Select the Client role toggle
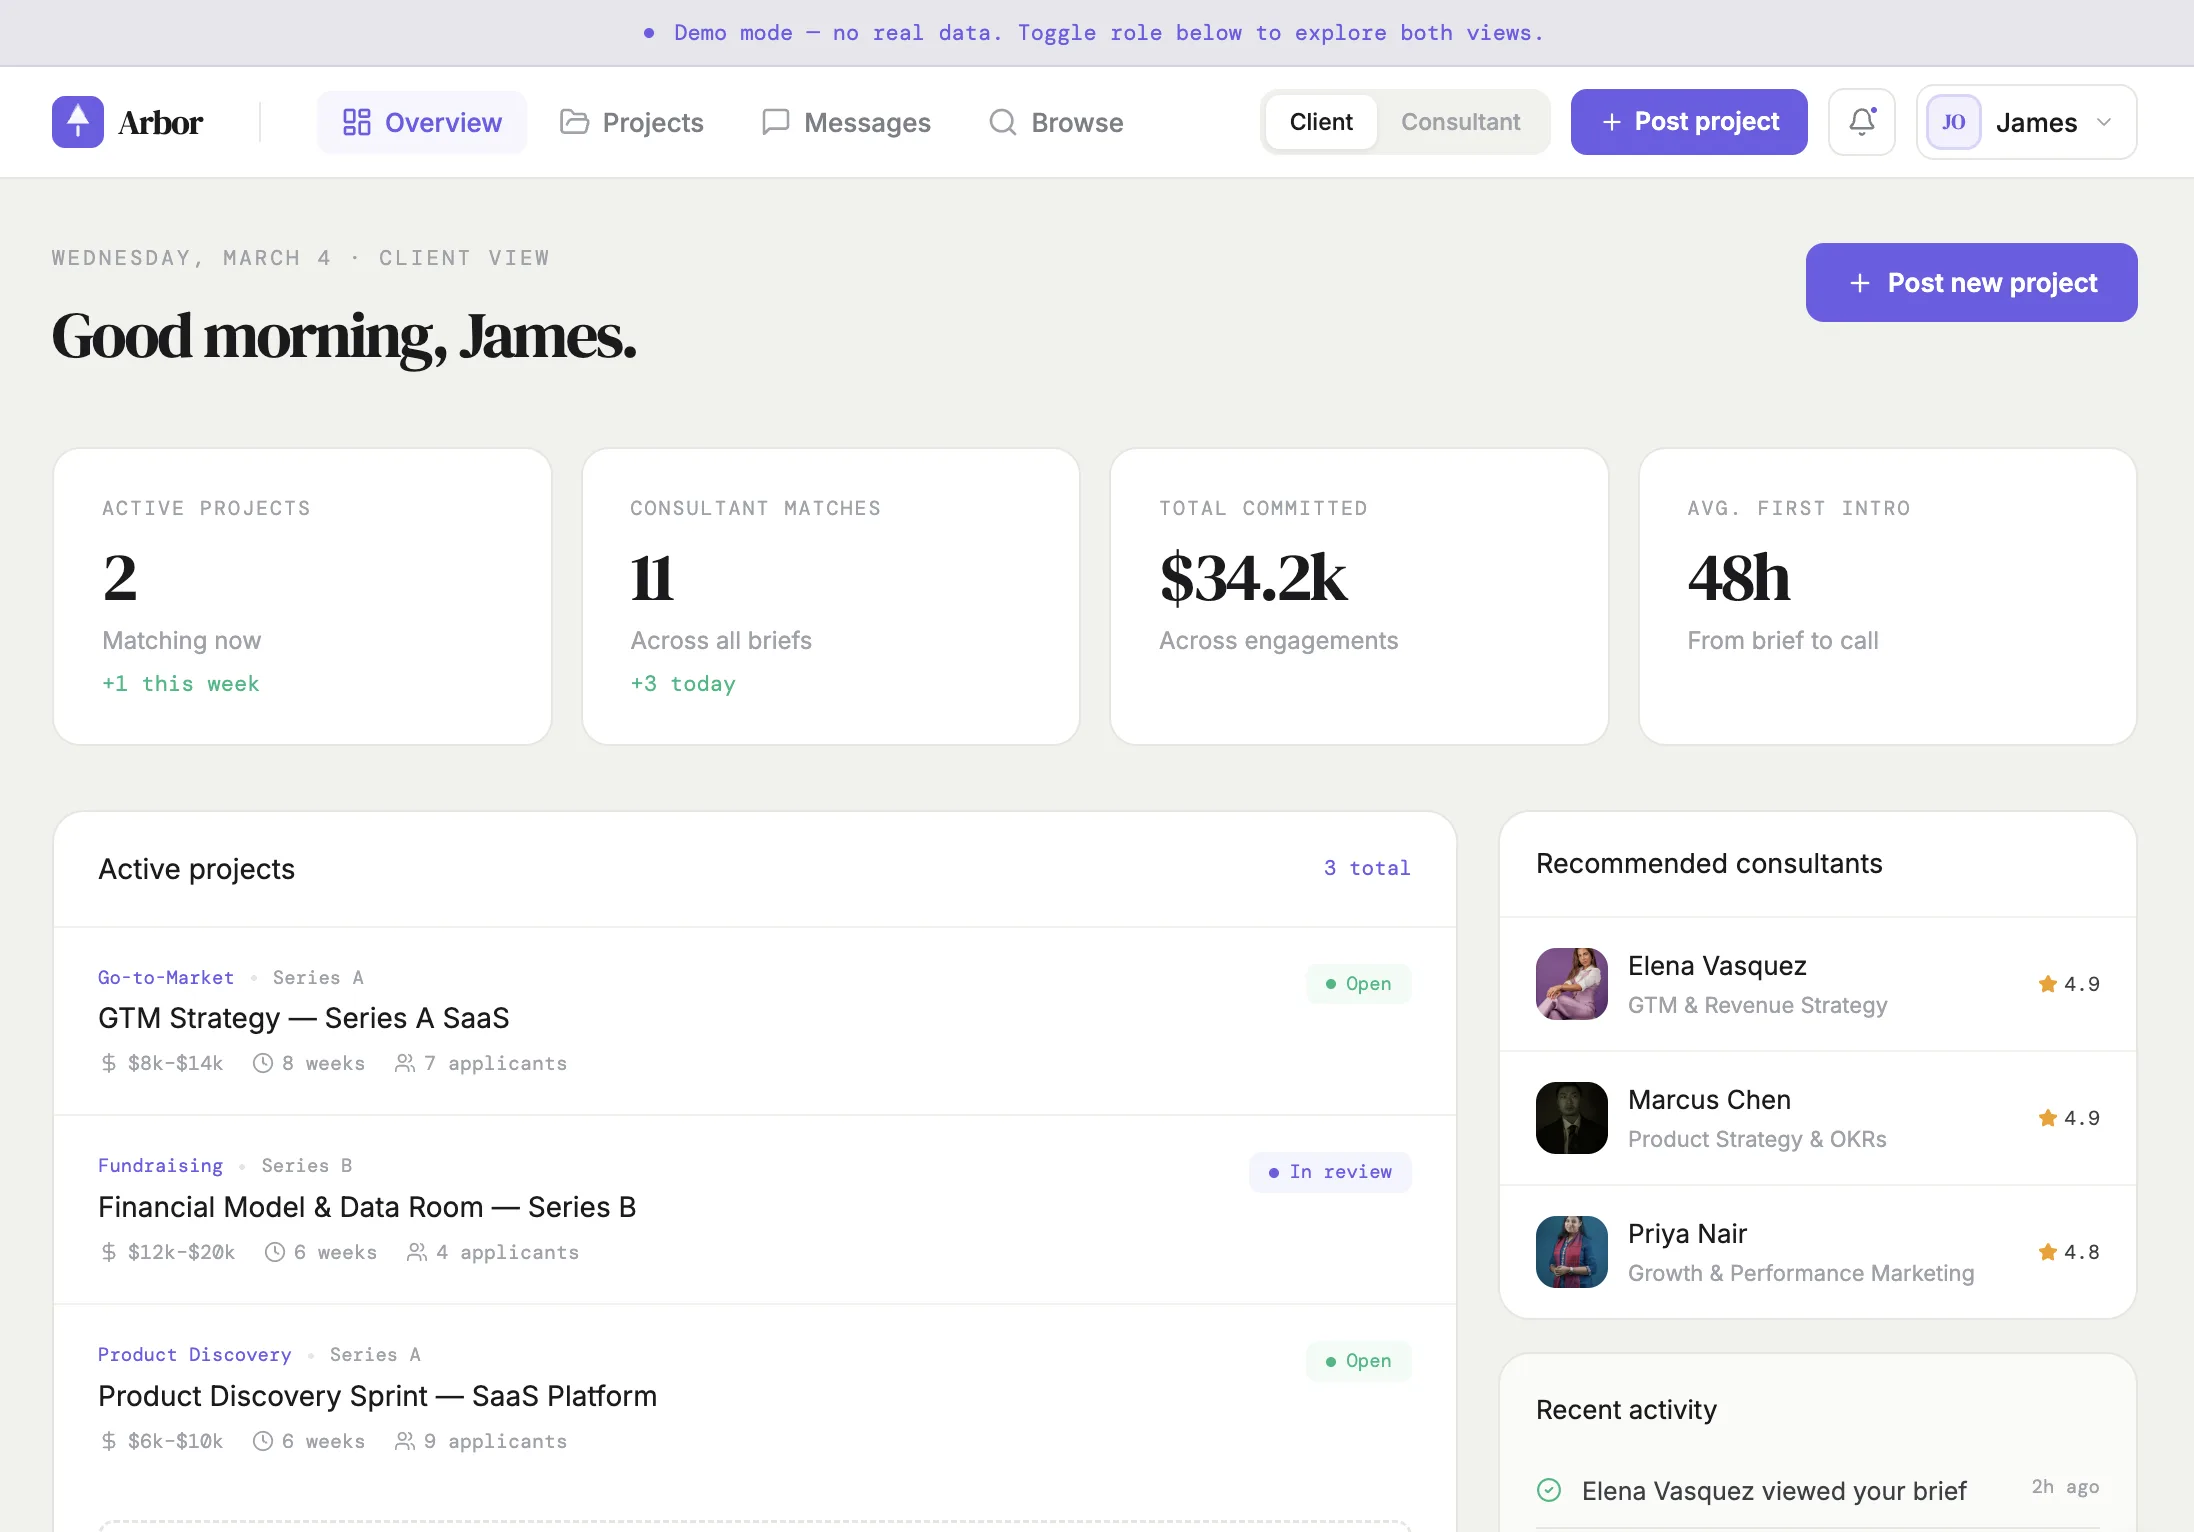 coord(1320,122)
